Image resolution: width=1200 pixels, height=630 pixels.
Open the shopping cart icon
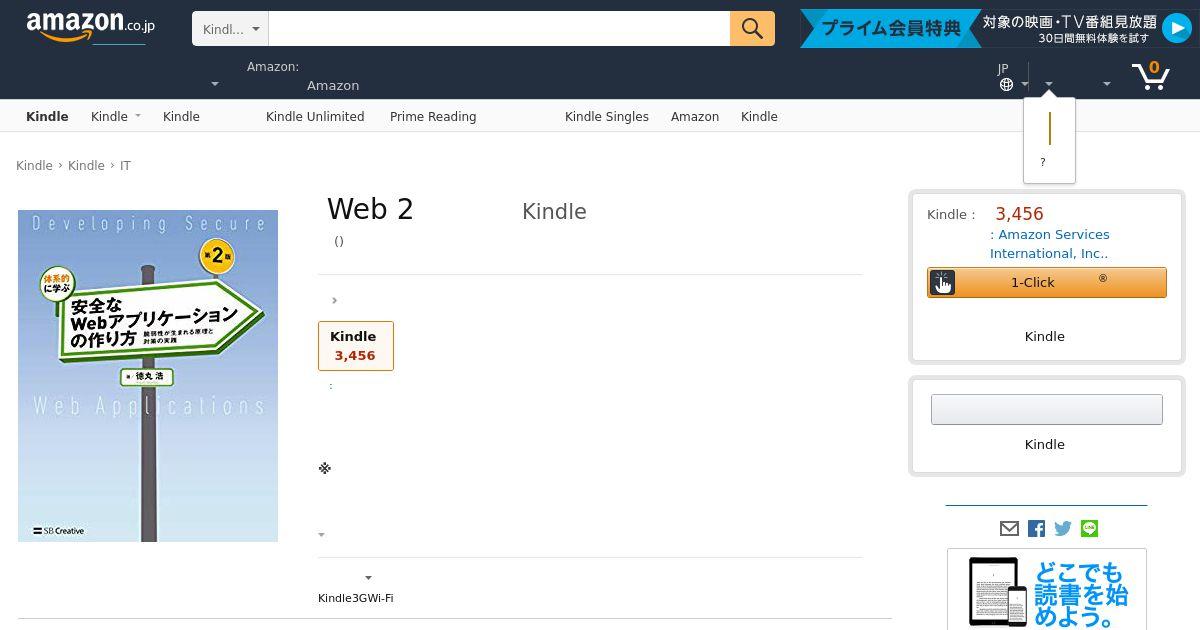(1150, 75)
